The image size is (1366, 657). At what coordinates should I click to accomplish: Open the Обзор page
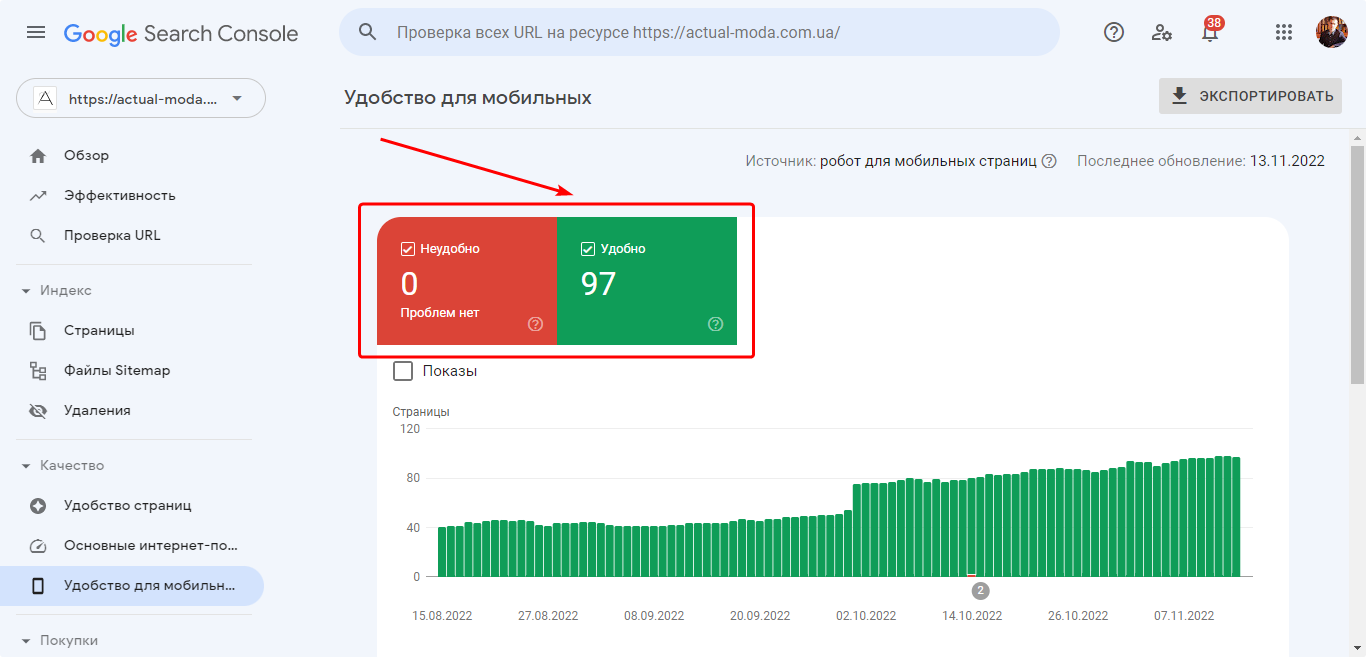132,156
